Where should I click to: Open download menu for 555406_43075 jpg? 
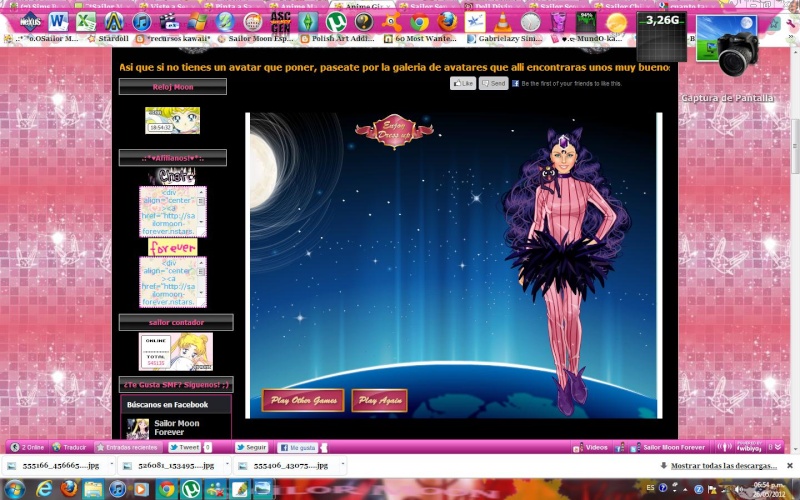[342, 465]
